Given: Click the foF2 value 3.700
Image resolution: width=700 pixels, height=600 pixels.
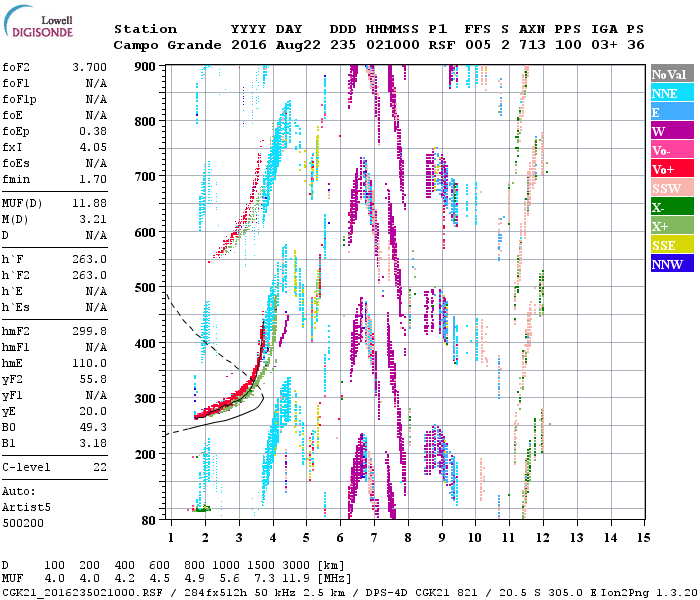Looking at the screenshot, I should 89,67.
